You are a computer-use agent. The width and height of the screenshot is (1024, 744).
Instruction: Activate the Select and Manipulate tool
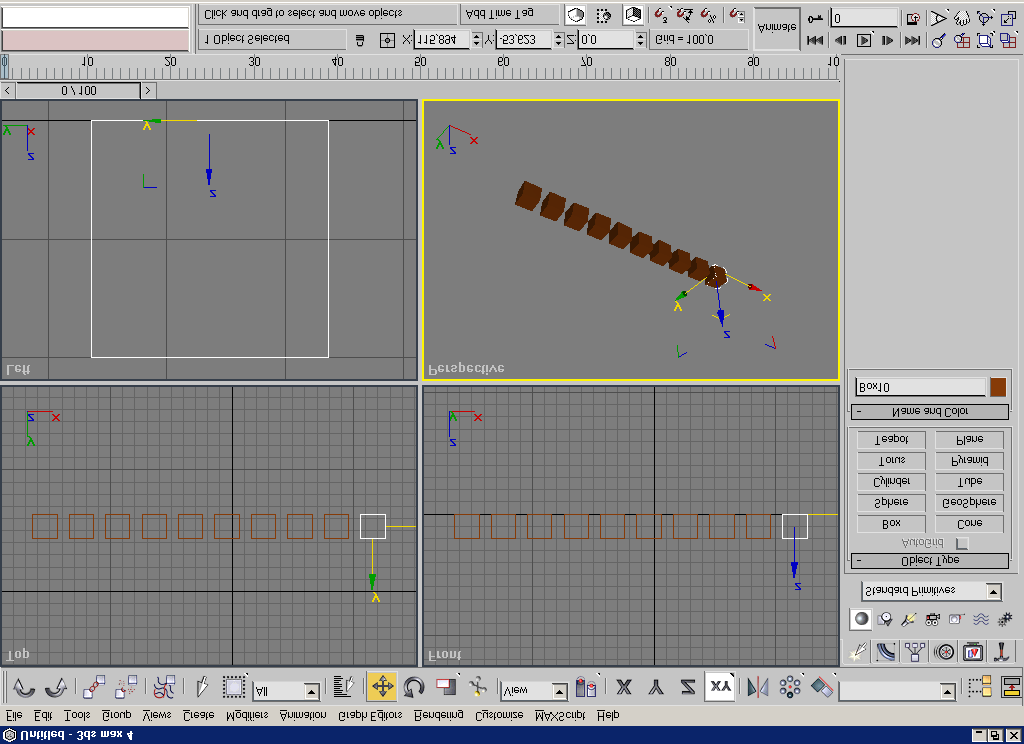pos(478,687)
